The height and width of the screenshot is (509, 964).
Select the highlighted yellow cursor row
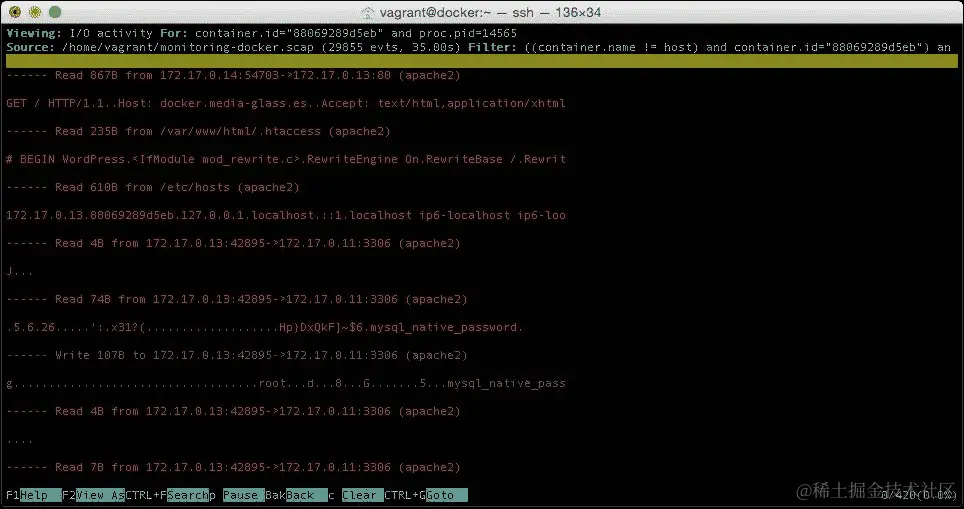point(482,61)
